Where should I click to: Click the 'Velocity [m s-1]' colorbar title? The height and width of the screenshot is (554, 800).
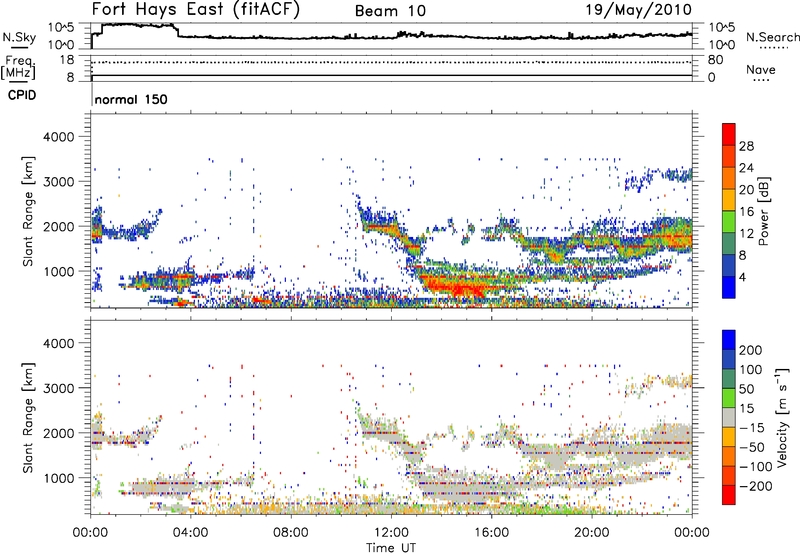782,417
